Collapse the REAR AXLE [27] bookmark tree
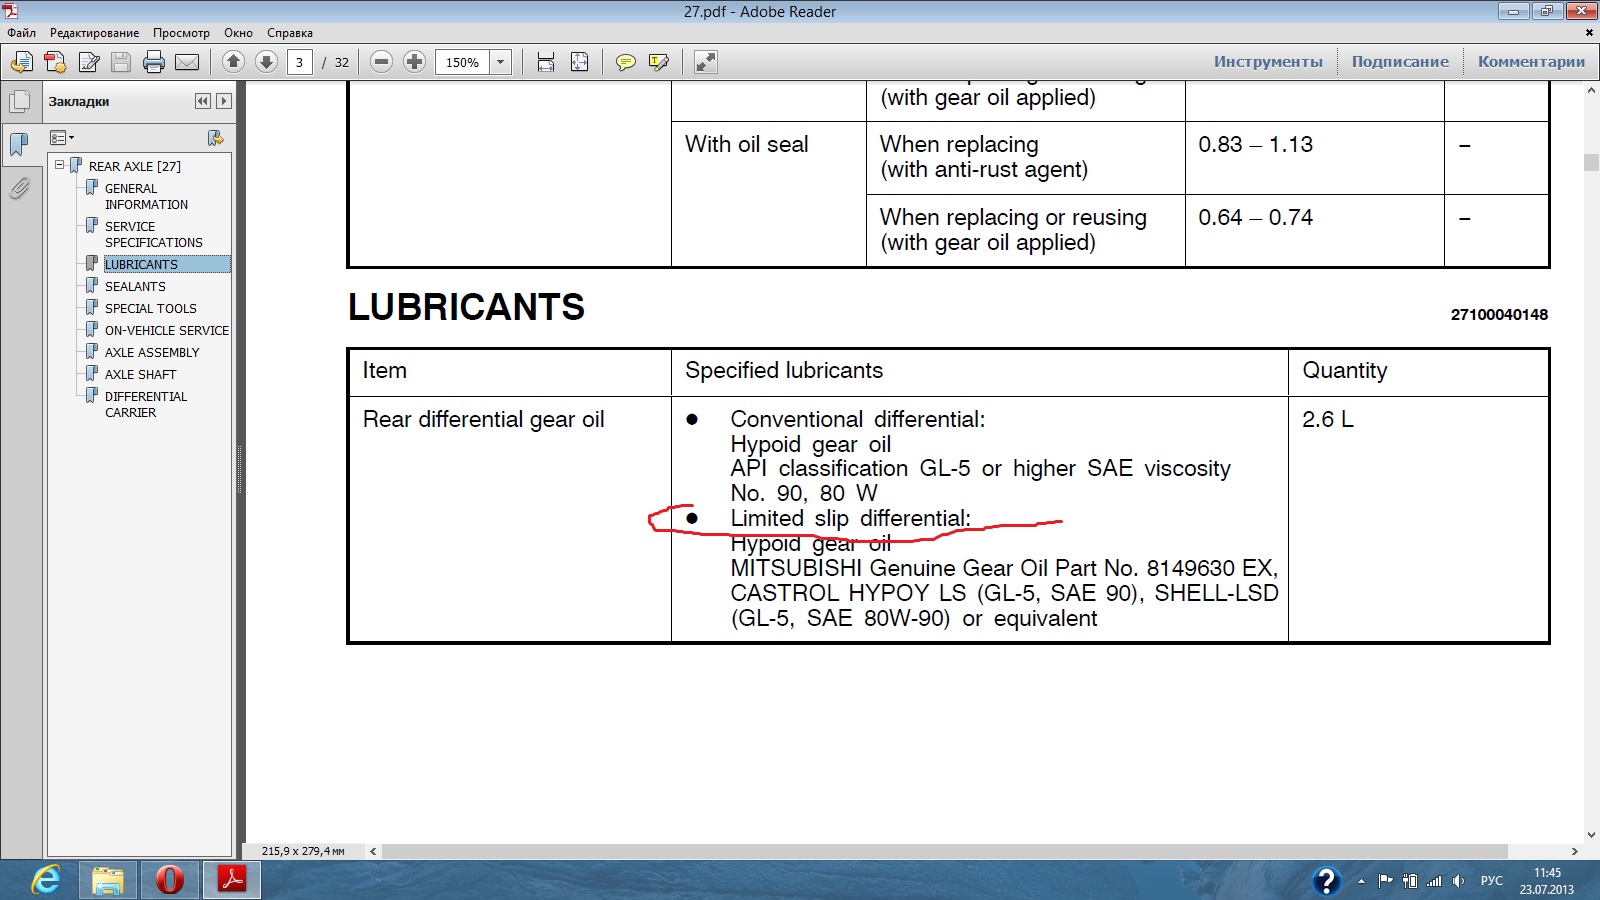The image size is (1600, 900). coord(60,165)
